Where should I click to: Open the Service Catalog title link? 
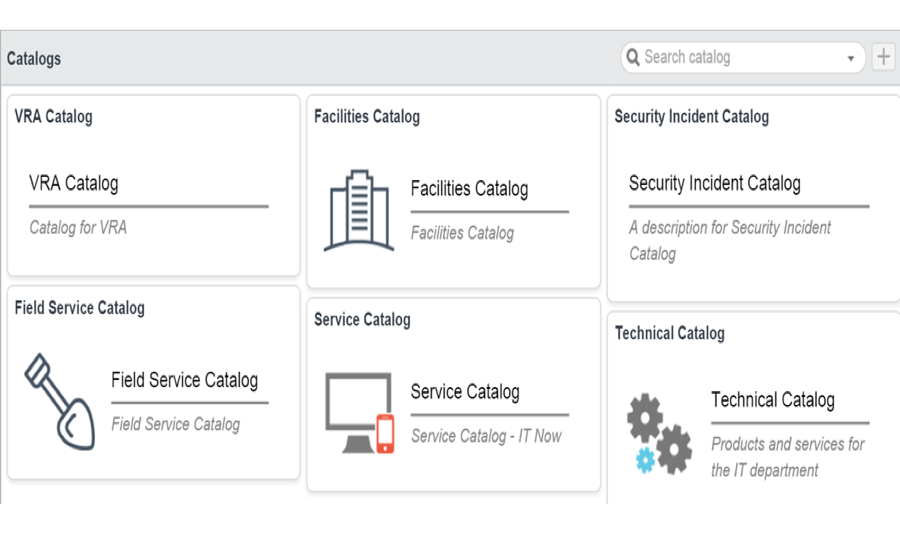(x=465, y=392)
